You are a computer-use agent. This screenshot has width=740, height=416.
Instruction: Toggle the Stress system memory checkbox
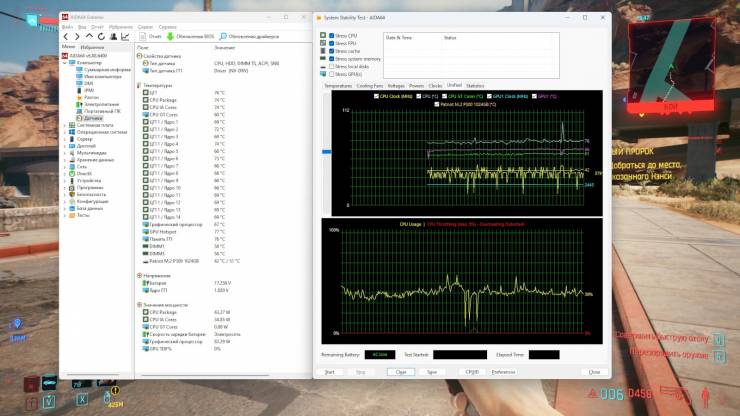tap(332, 59)
